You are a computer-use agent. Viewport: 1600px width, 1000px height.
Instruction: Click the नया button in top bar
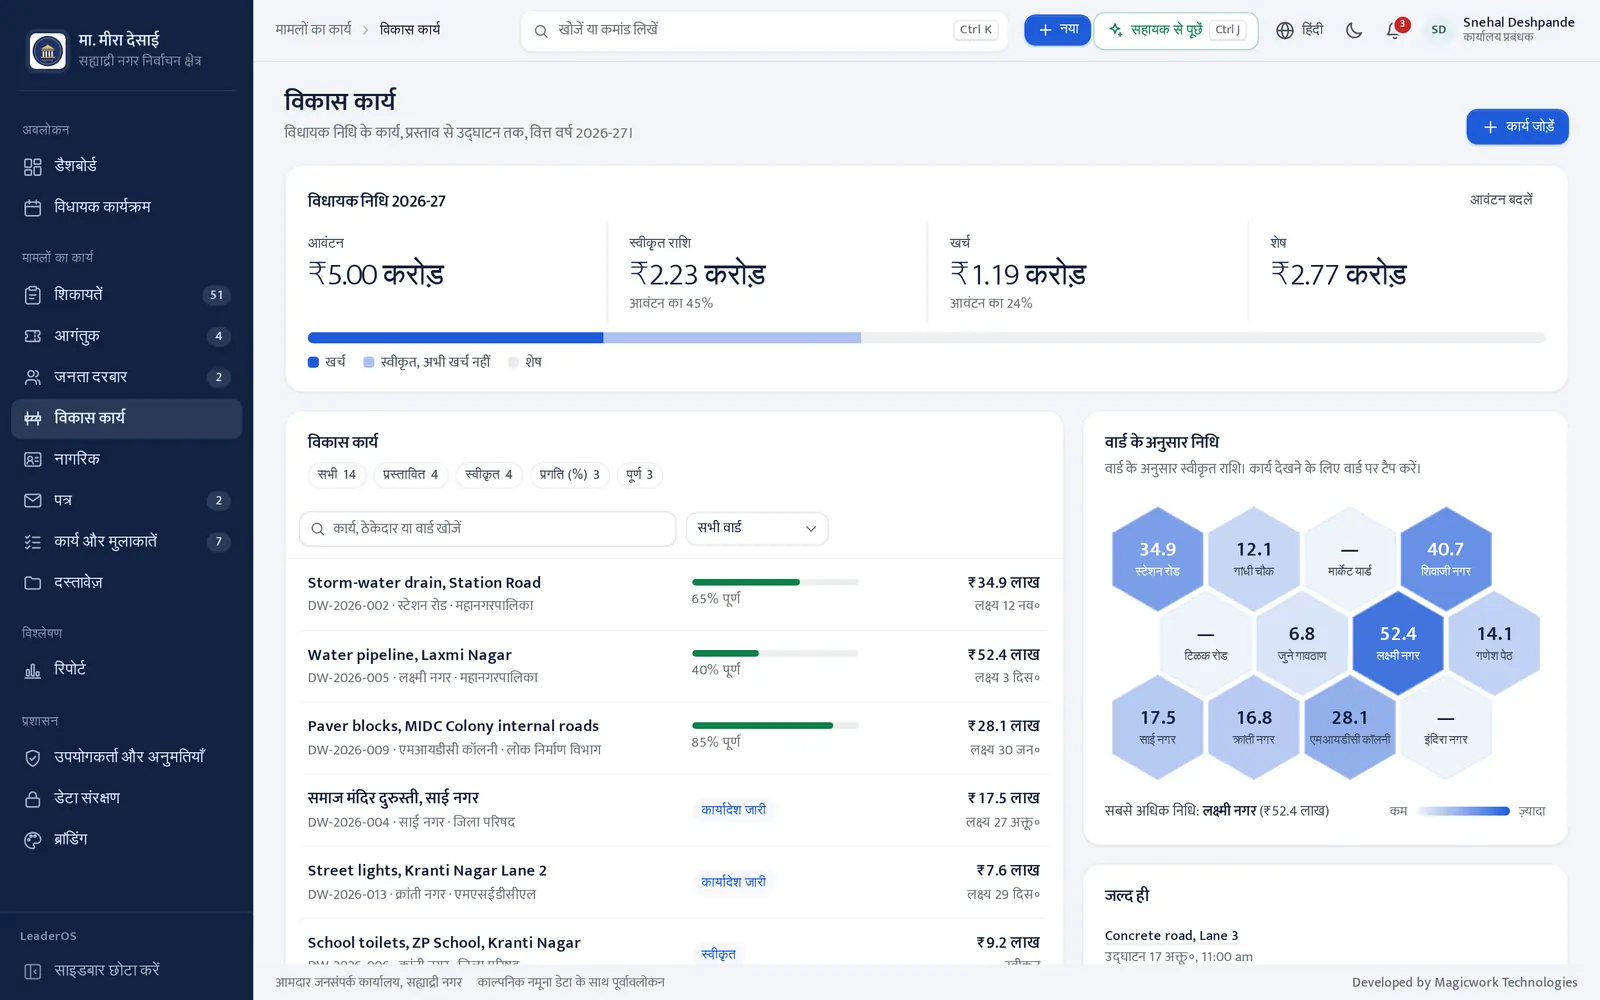tap(1057, 30)
